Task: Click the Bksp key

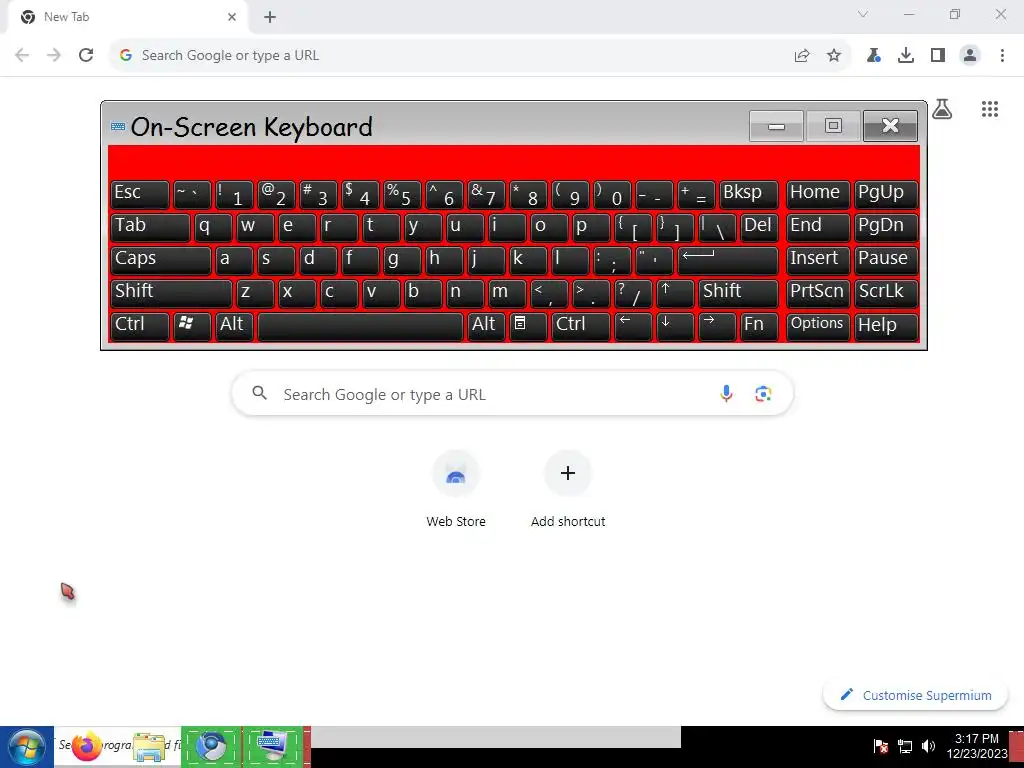Action: (x=749, y=194)
